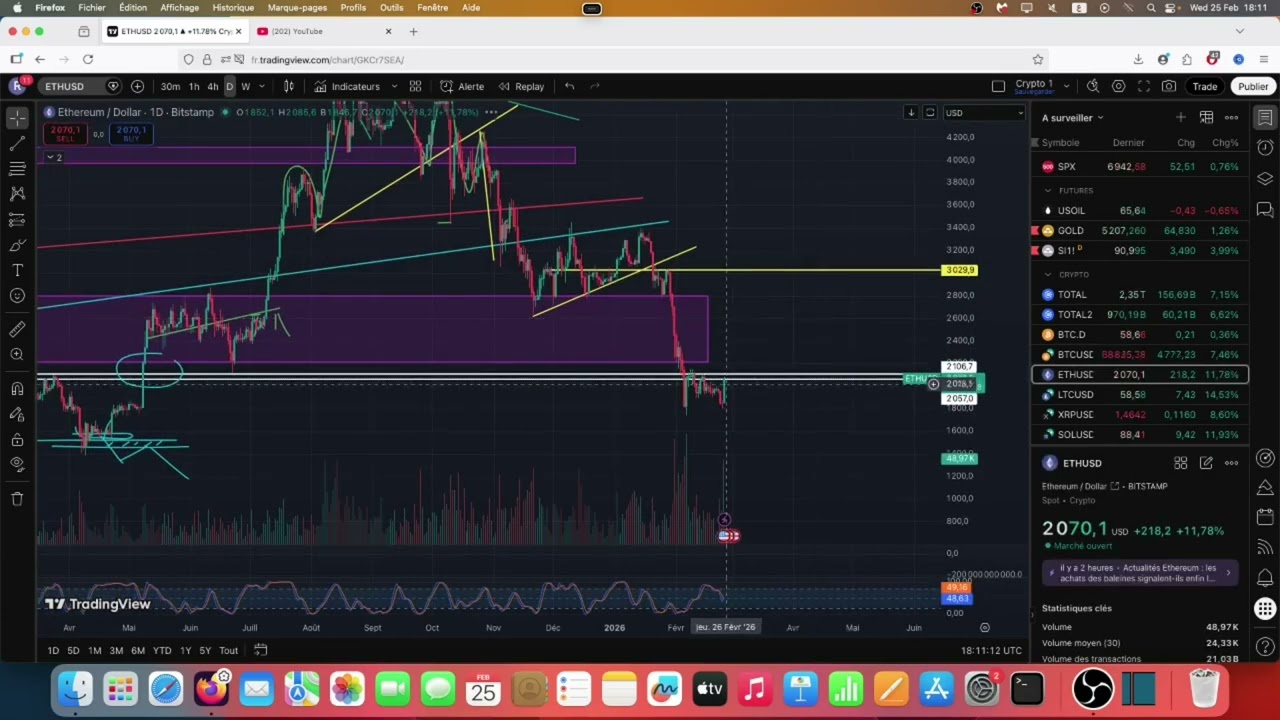Add a symbol to the watchlist
The height and width of the screenshot is (720, 1280).
tap(1181, 117)
